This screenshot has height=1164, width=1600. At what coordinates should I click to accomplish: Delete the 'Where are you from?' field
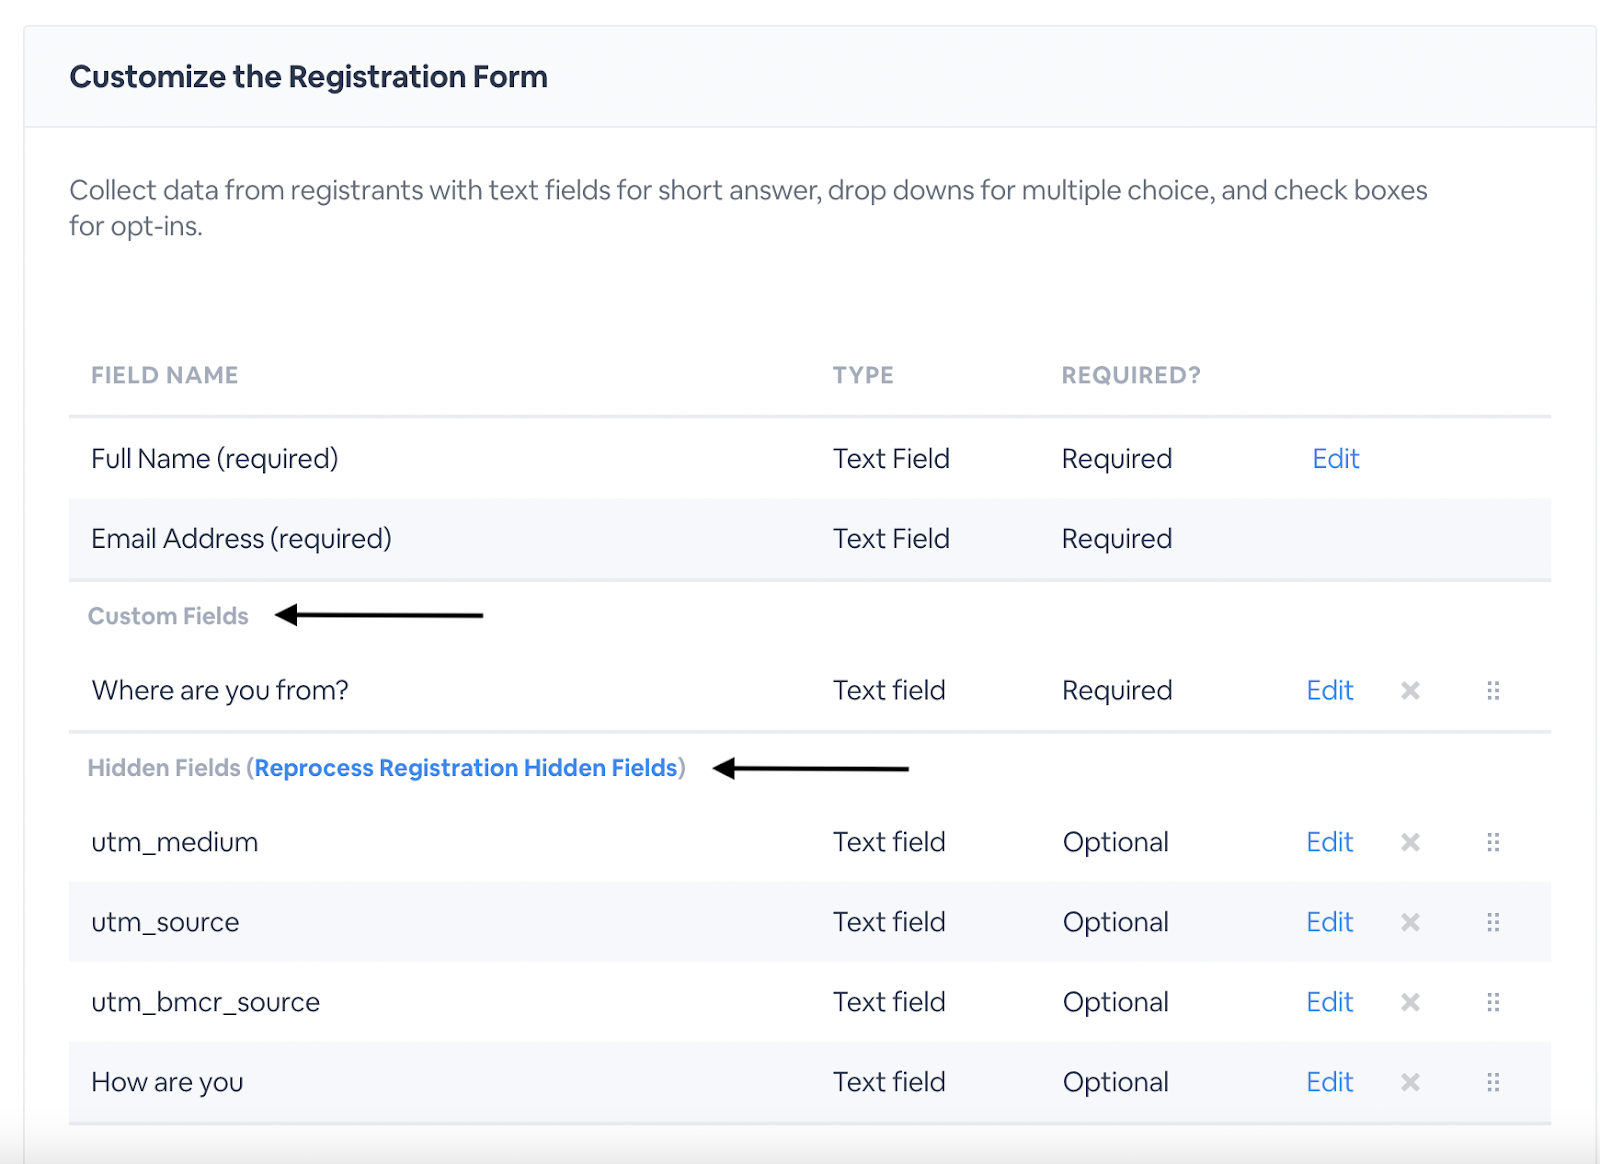[x=1410, y=691]
